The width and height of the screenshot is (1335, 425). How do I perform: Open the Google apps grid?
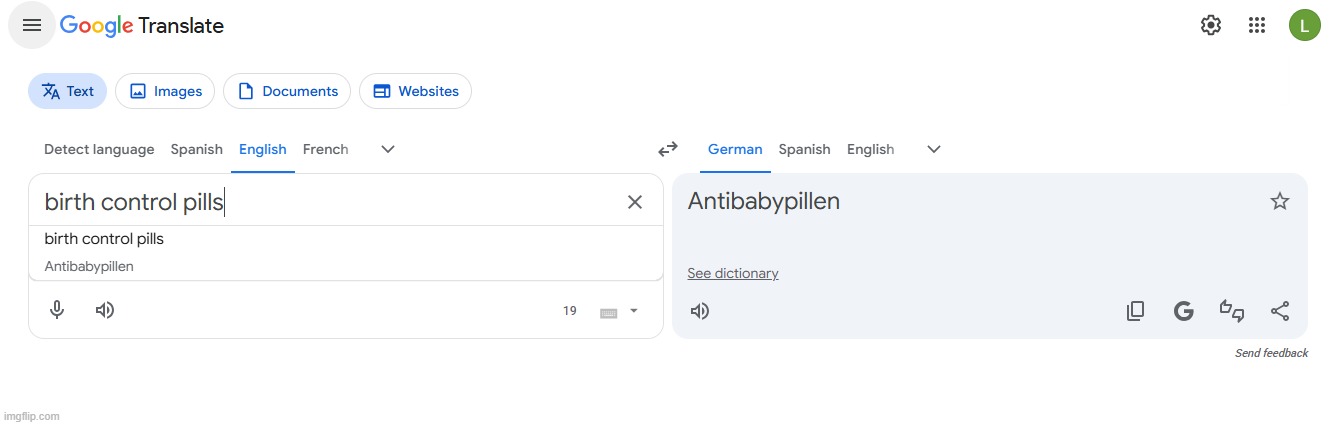[x=1257, y=26]
